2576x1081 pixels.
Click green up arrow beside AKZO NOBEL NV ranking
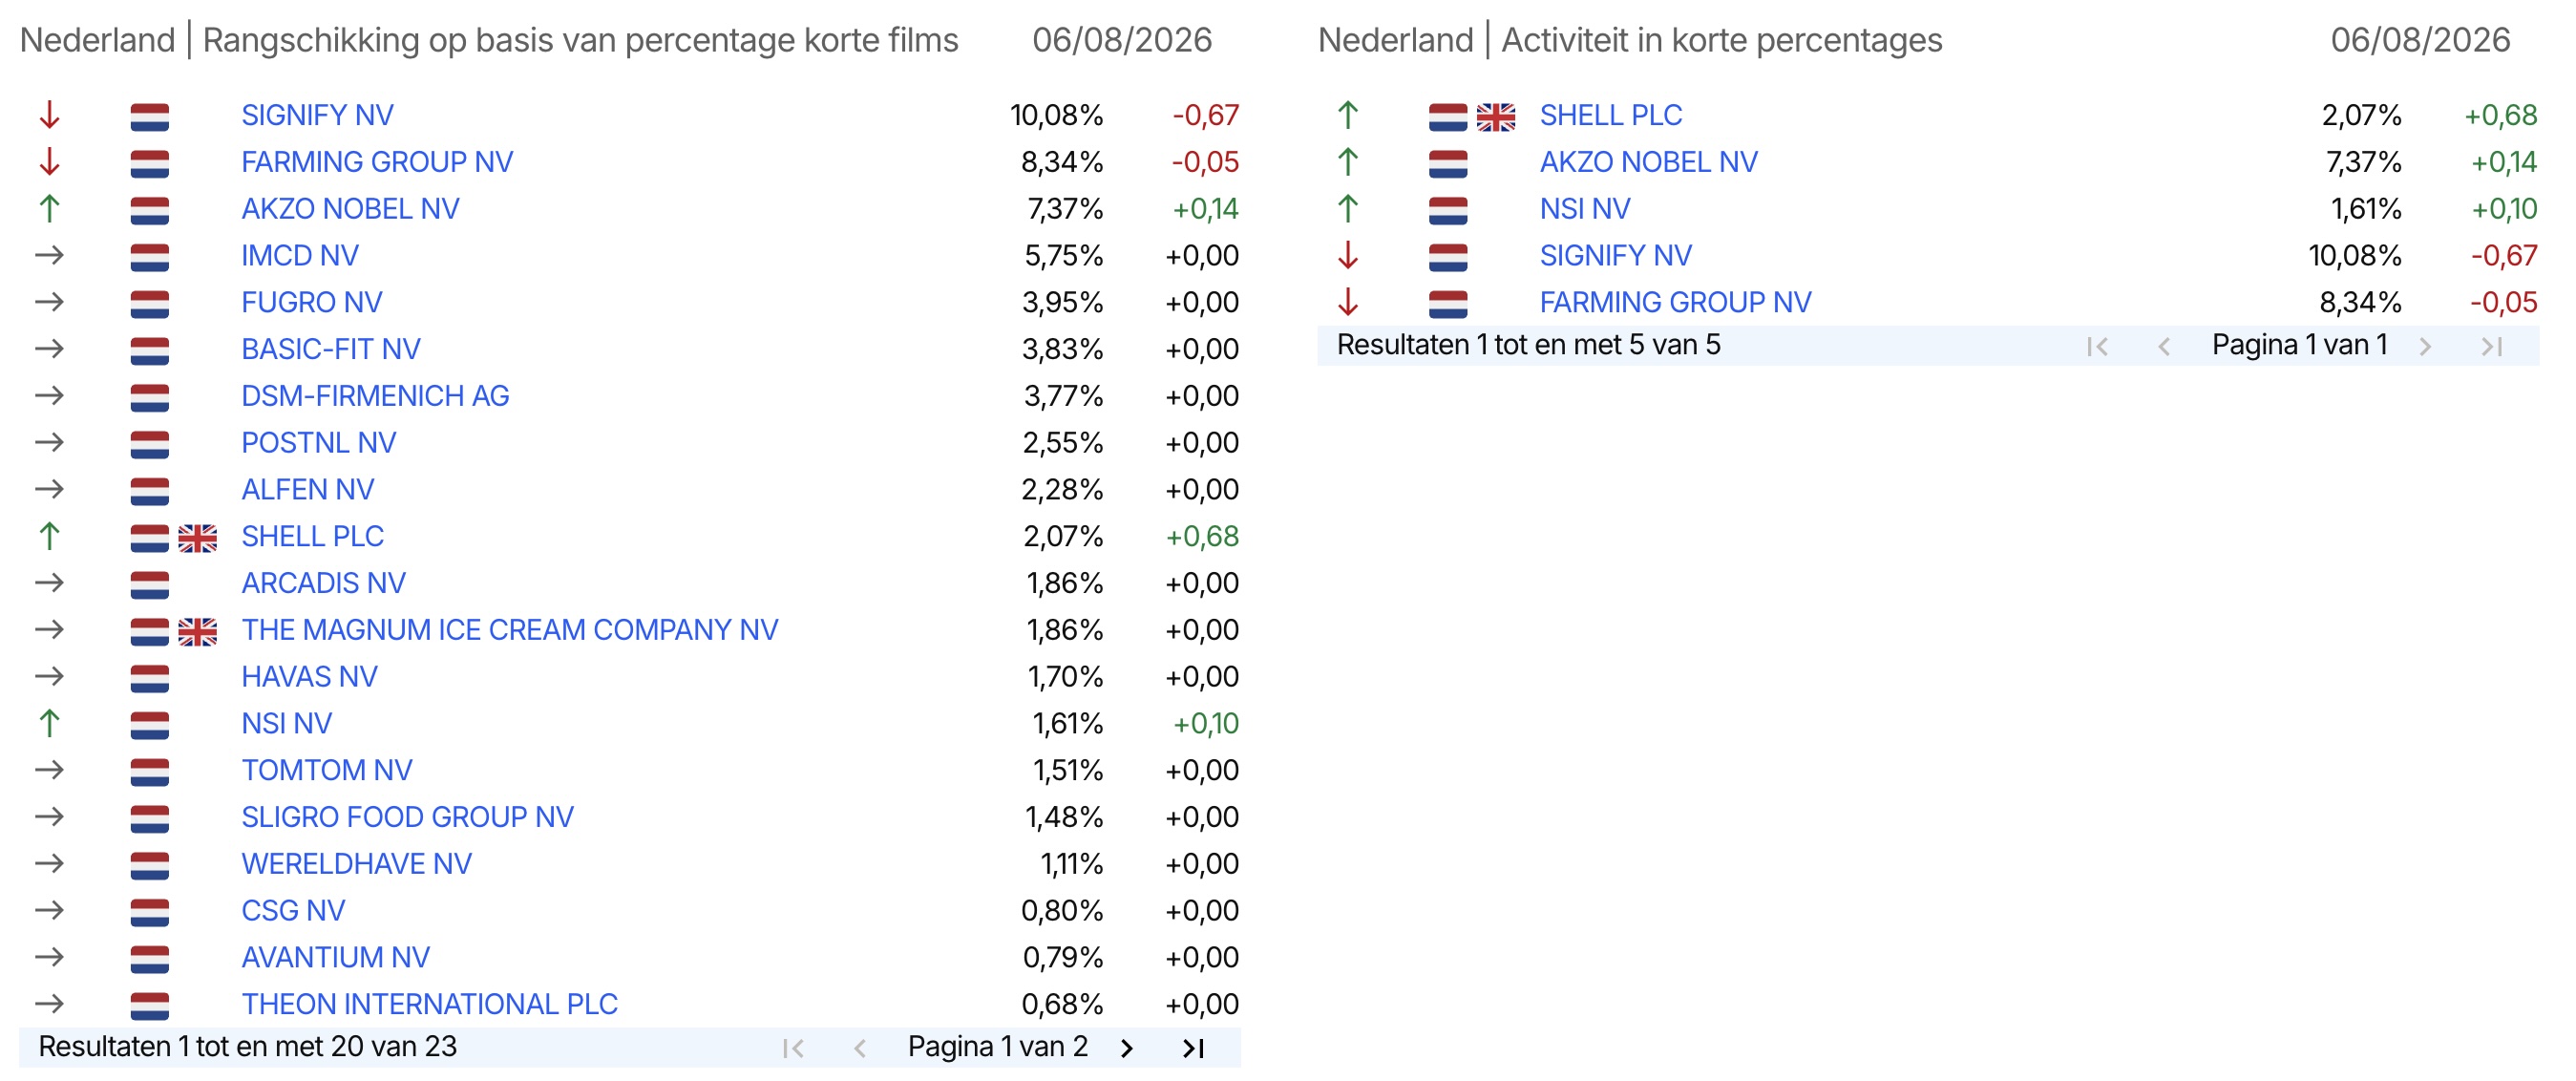(50, 209)
